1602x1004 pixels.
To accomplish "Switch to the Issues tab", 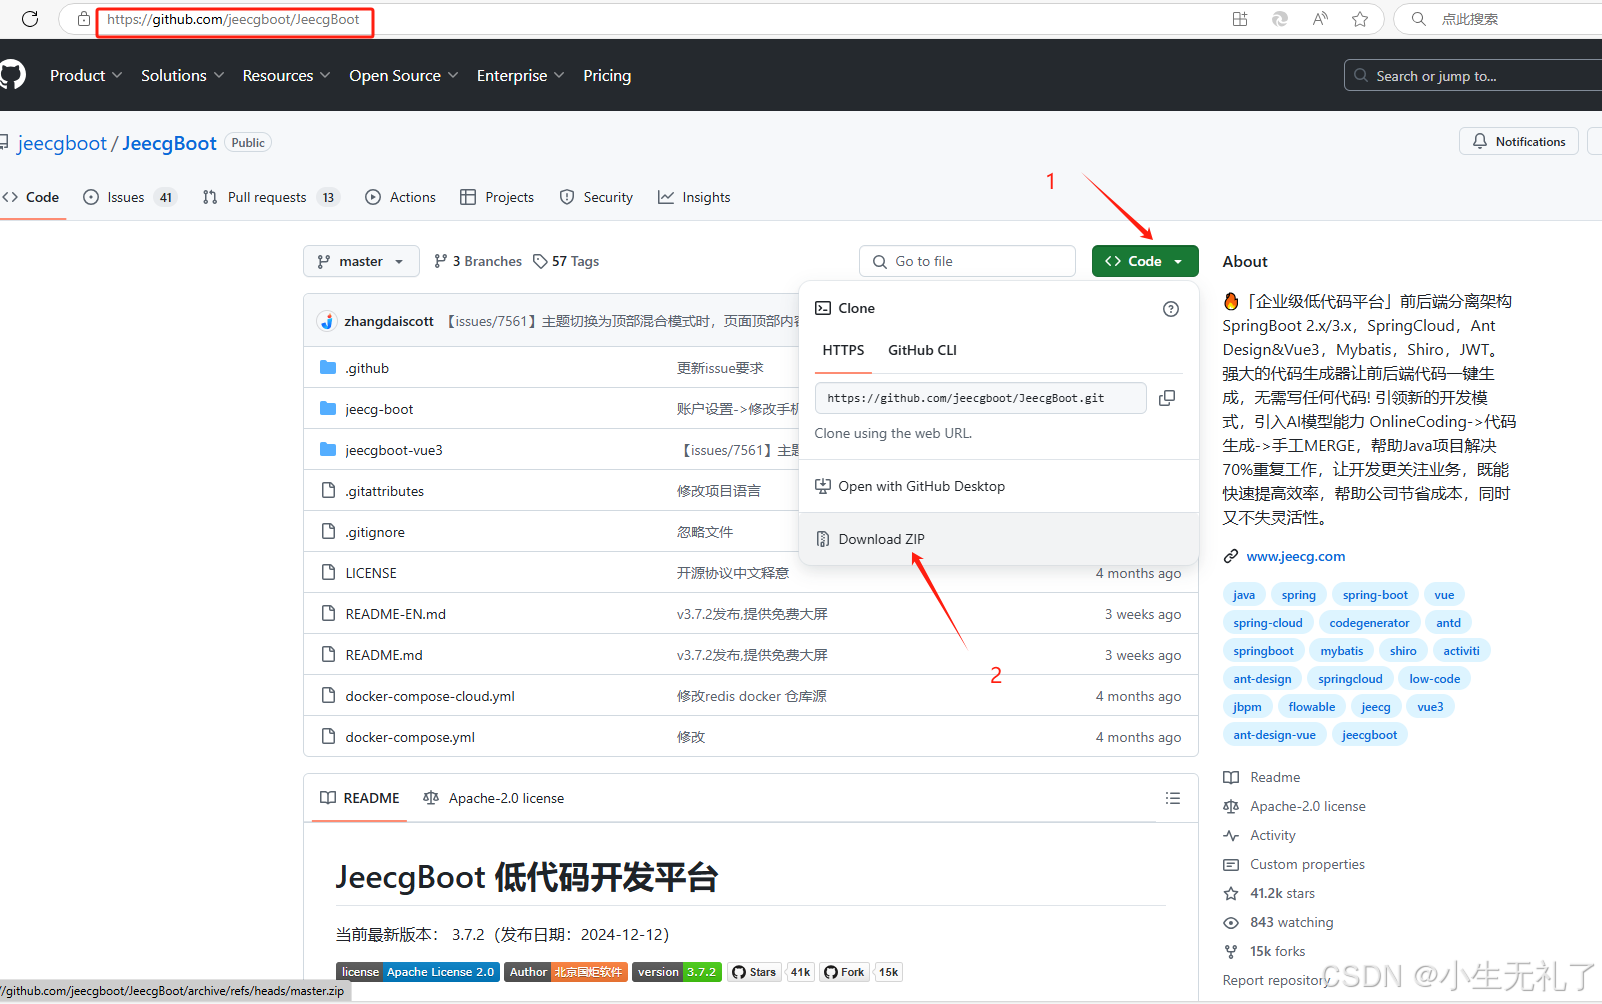I will pos(129,197).
